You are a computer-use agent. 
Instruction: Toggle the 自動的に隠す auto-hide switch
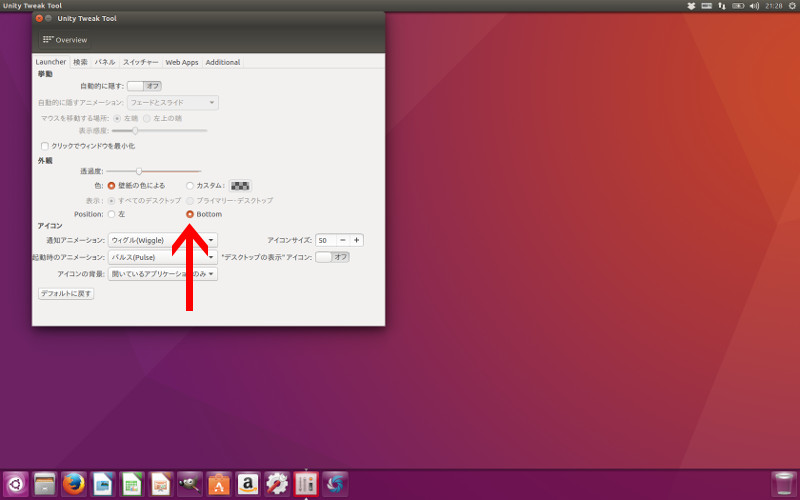pyautogui.click(x=144, y=86)
